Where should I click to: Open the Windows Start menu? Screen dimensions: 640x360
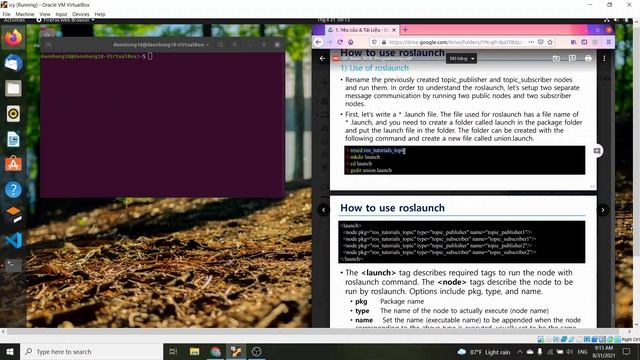click(10, 351)
